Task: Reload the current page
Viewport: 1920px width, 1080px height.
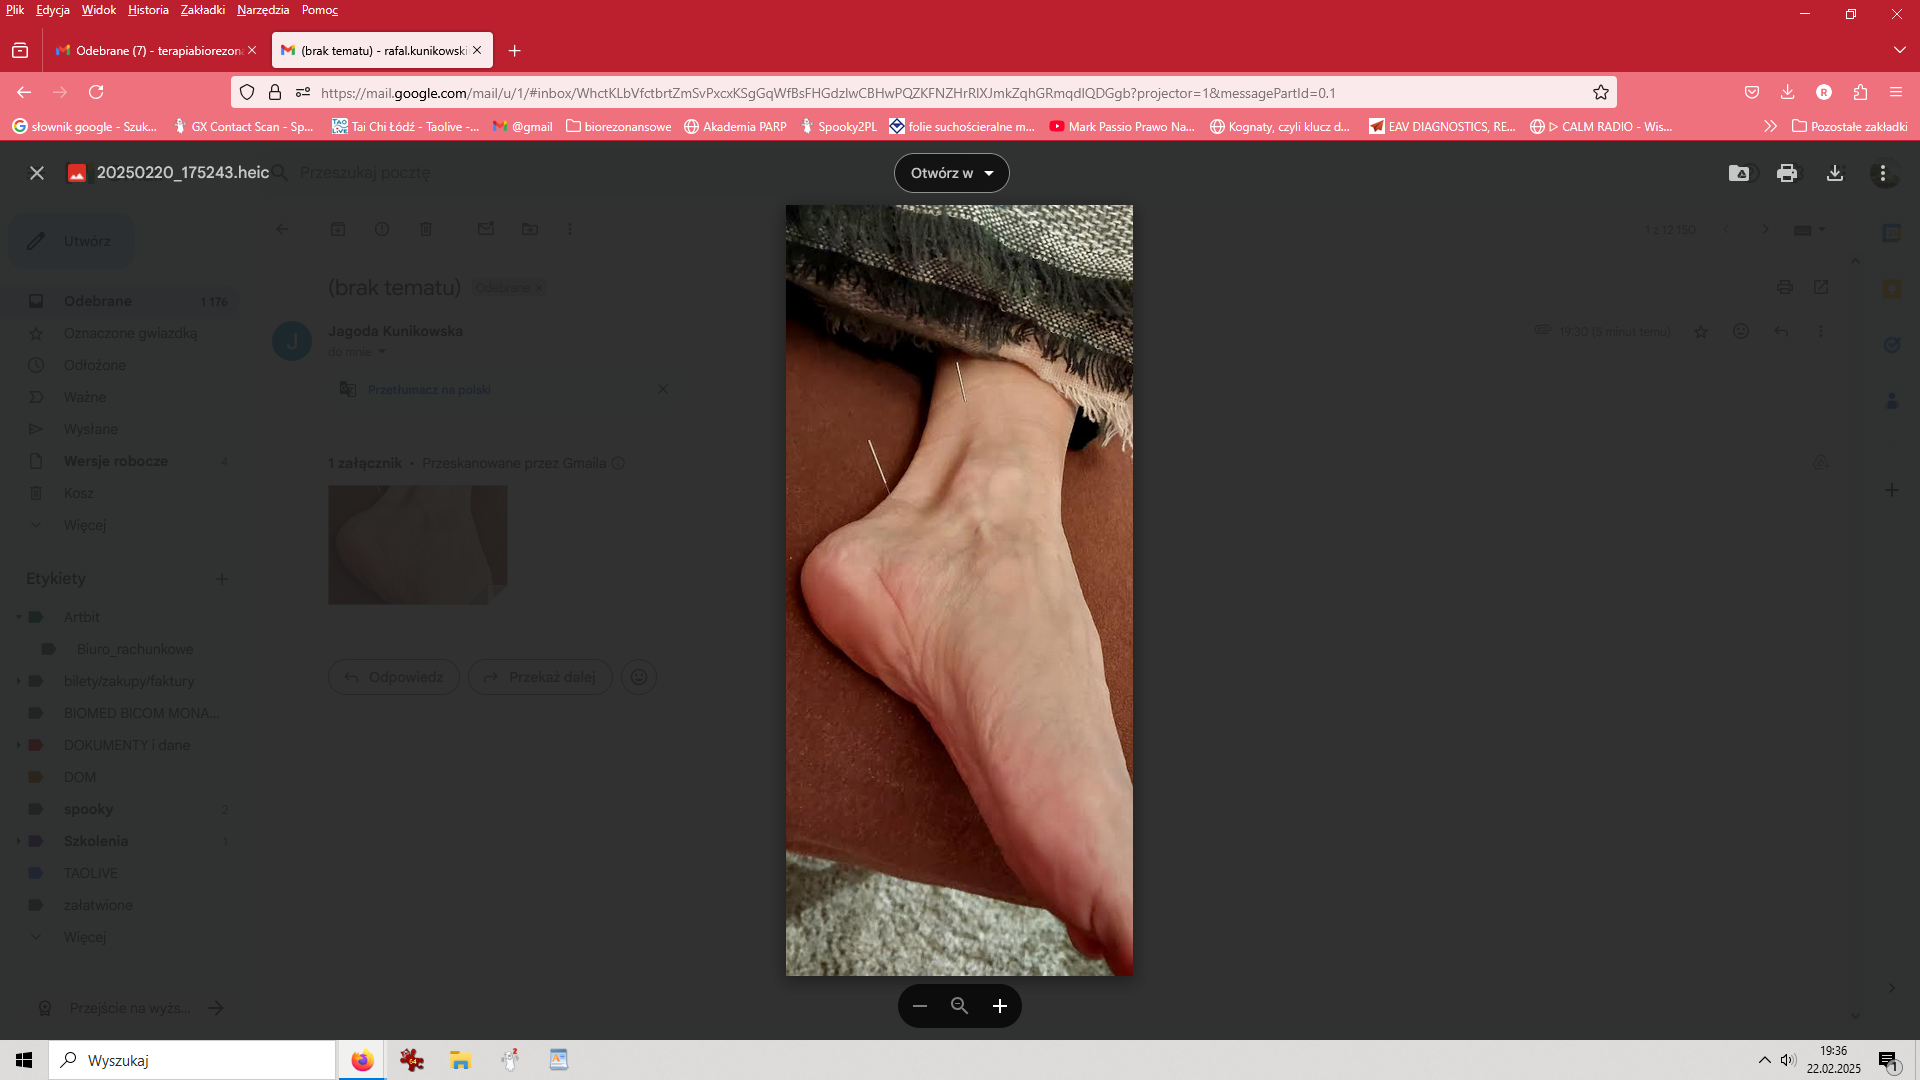Action: (96, 92)
